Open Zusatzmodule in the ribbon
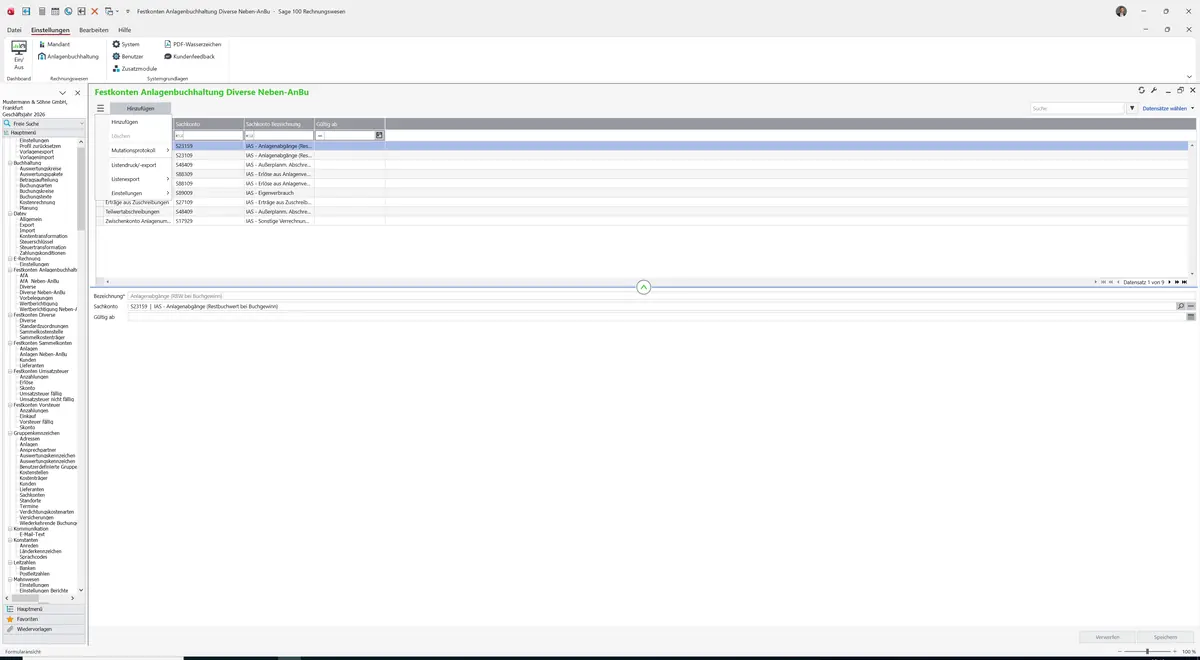This screenshot has height=660, width=1200. coord(134,68)
